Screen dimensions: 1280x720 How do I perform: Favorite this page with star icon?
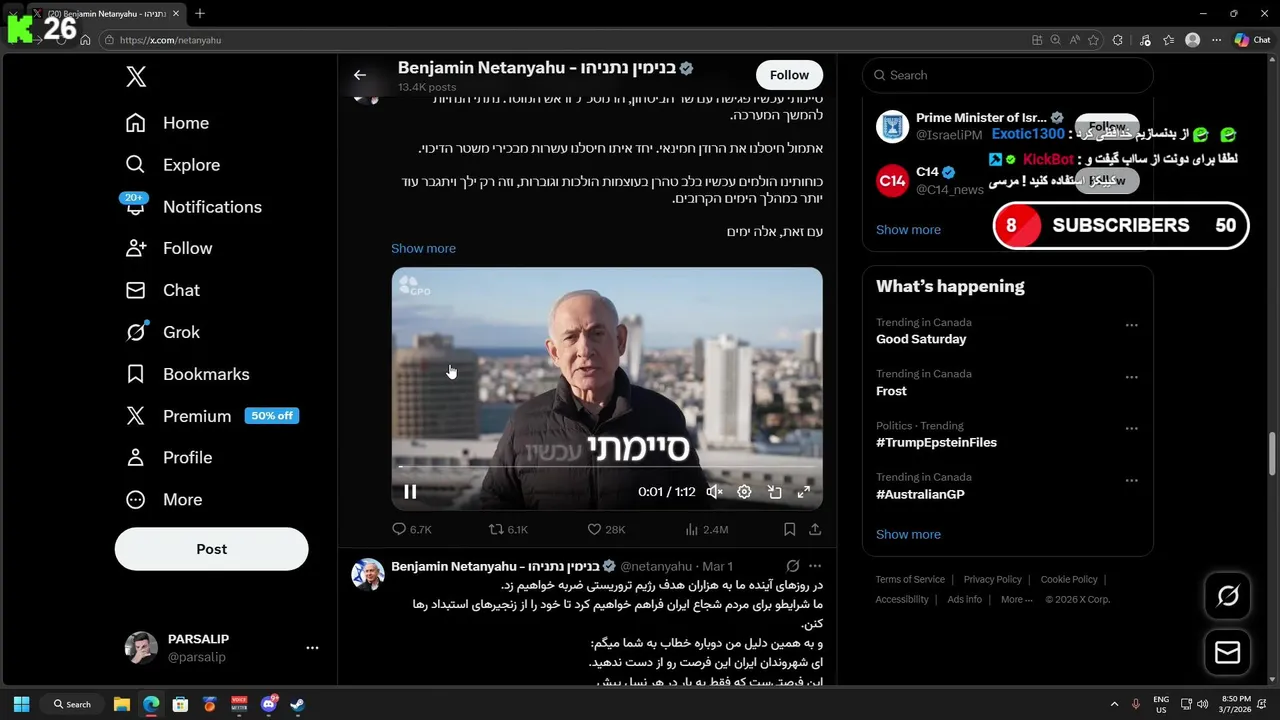1093,40
